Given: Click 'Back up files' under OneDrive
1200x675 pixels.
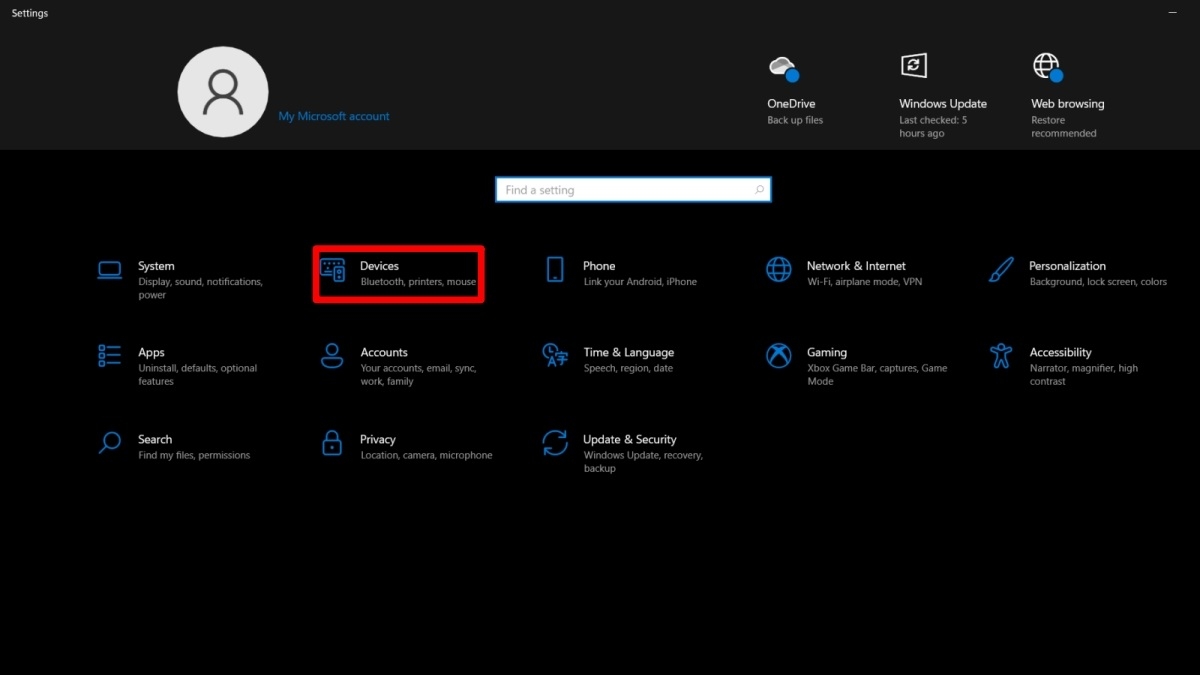Looking at the screenshot, I should pyautogui.click(x=795, y=120).
